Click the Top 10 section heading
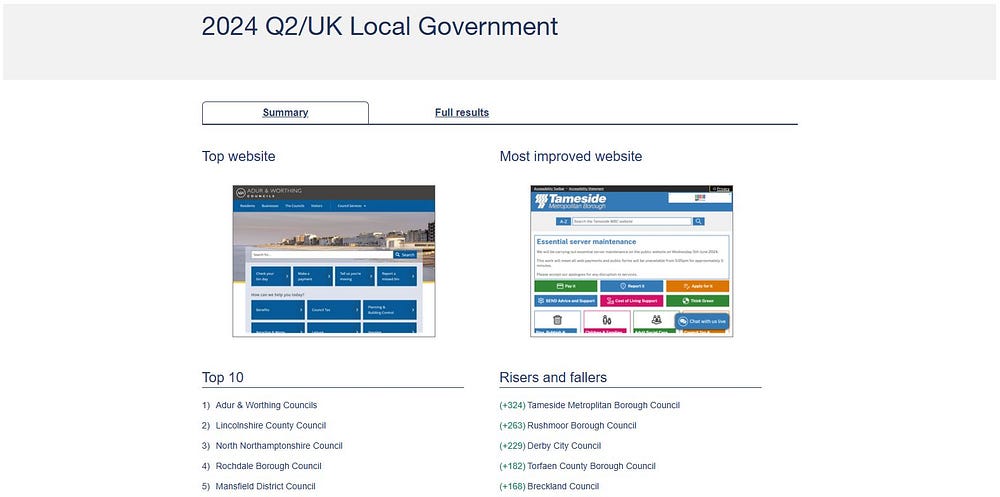 (x=223, y=378)
